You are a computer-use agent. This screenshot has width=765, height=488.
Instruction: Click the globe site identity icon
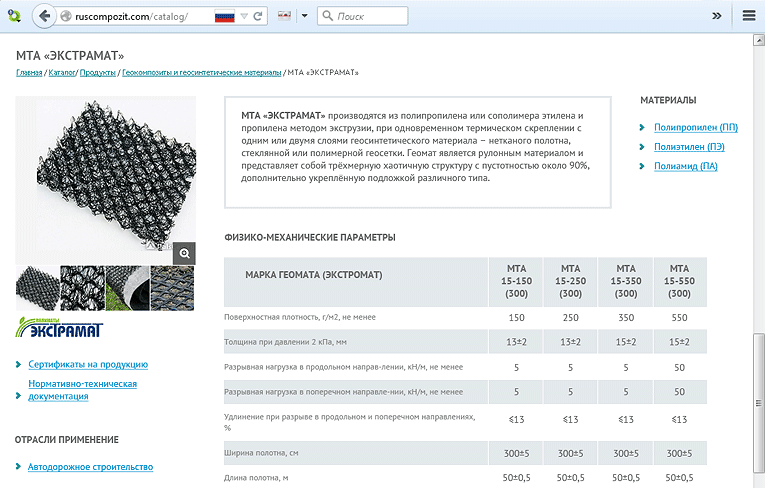[x=66, y=16]
